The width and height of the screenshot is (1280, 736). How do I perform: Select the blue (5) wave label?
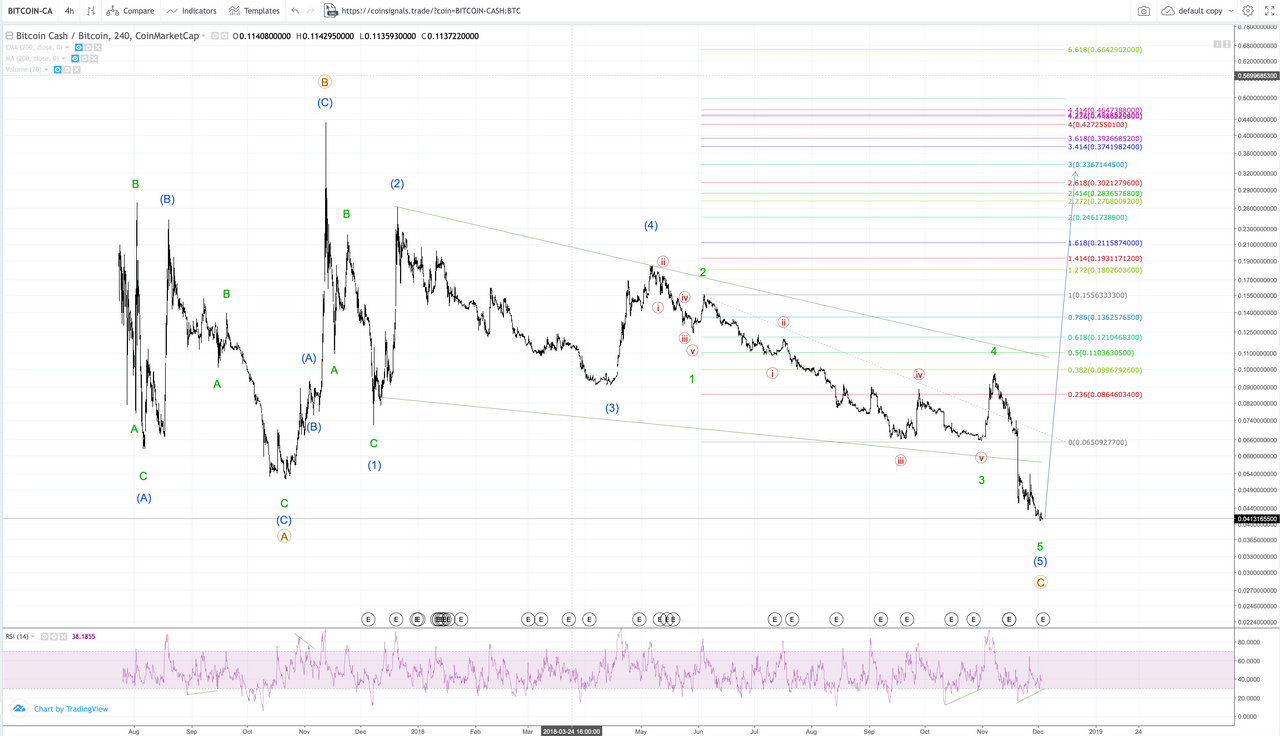tap(1040, 563)
